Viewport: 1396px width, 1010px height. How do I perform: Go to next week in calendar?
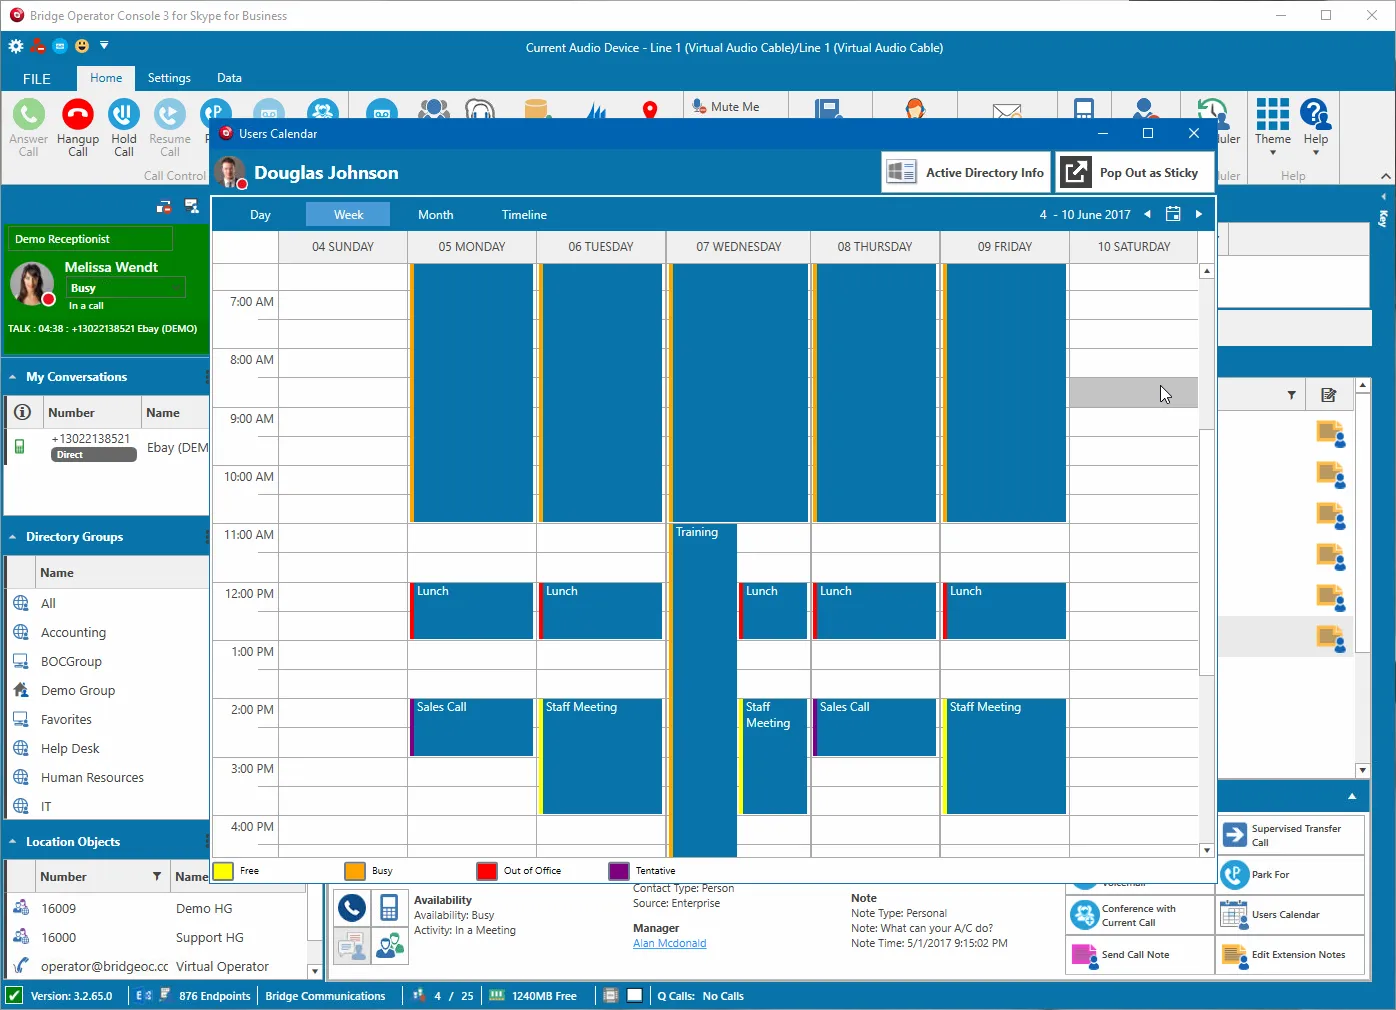(x=1198, y=214)
